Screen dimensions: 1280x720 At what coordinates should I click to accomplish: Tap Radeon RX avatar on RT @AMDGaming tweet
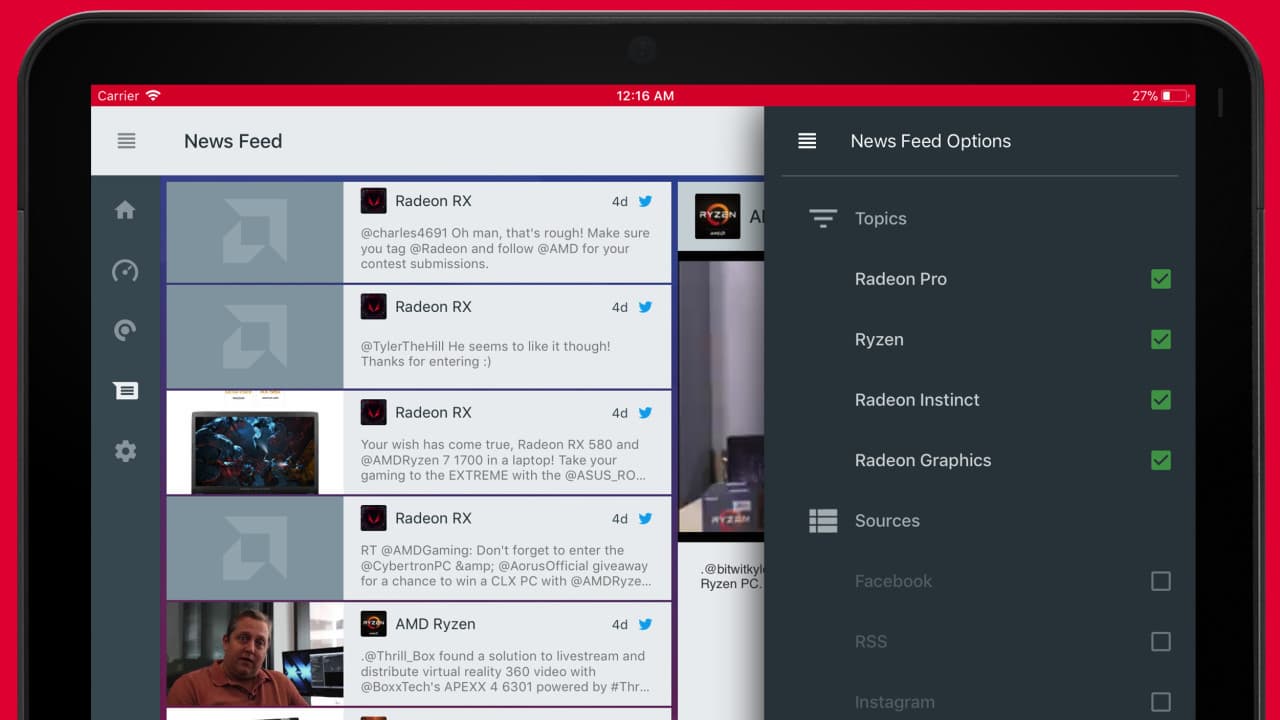pos(374,519)
